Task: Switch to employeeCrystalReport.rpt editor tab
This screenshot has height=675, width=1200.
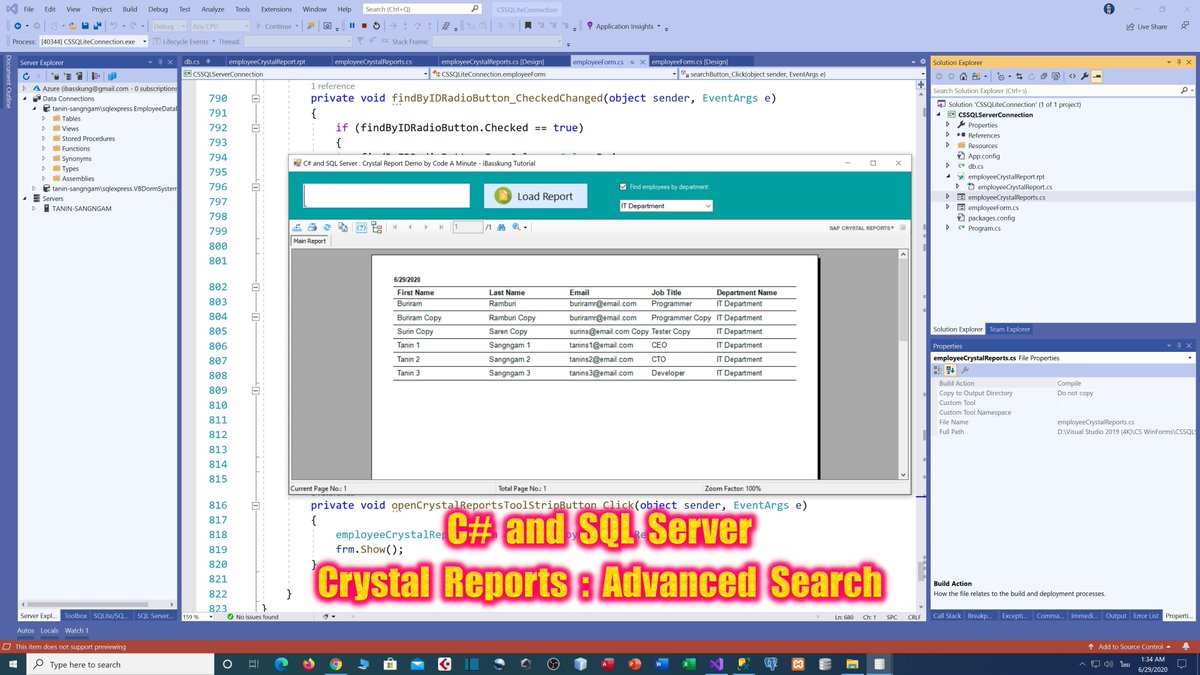Action: pos(265,62)
